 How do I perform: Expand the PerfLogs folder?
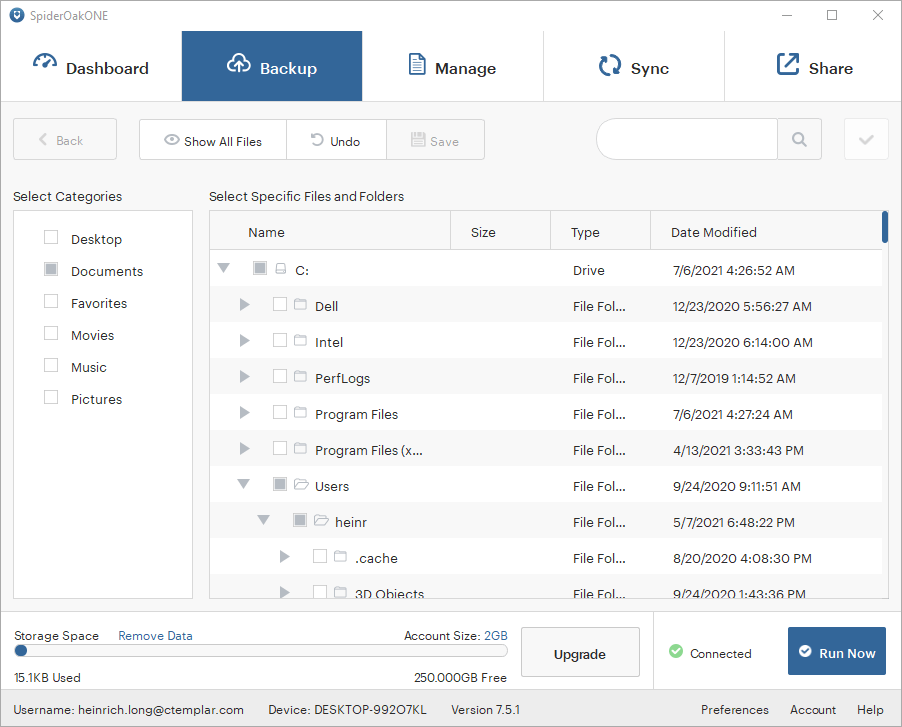pyautogui.click(x=244, y=376)
